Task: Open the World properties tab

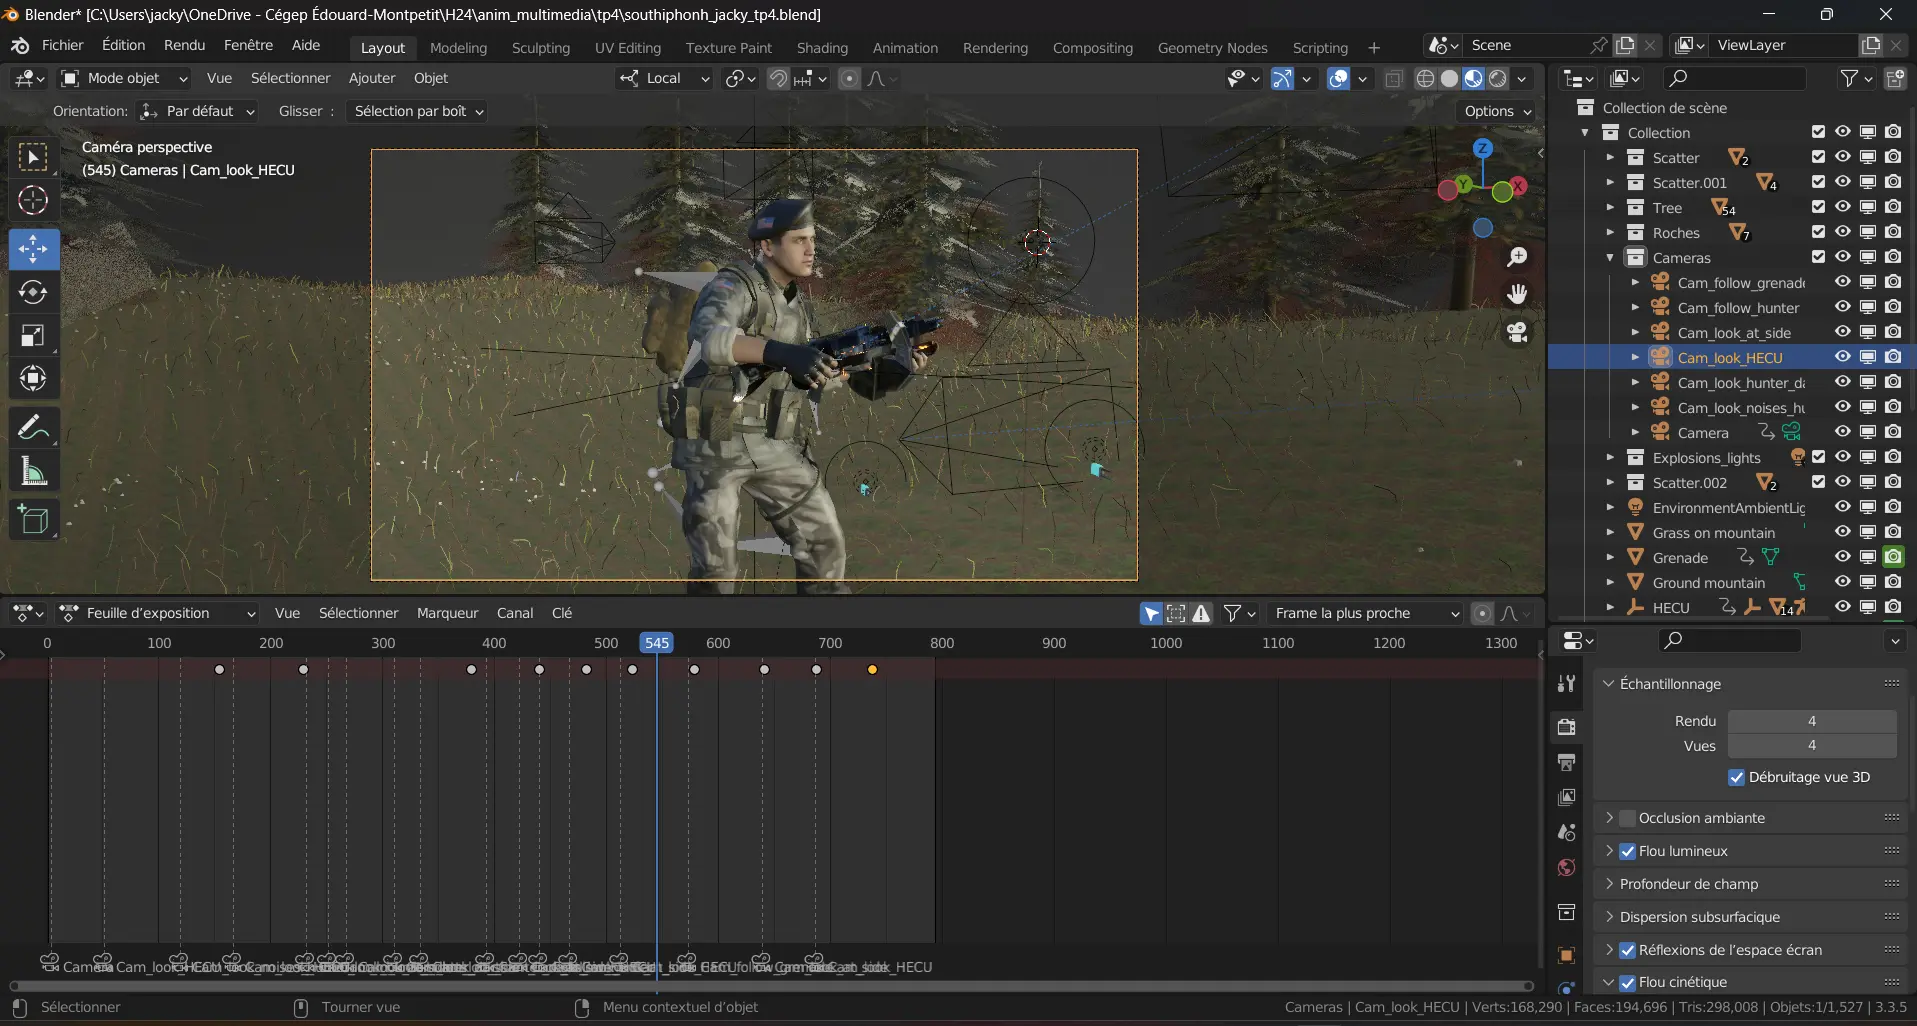Action: pyautogui.click(x=1566, y=867)
